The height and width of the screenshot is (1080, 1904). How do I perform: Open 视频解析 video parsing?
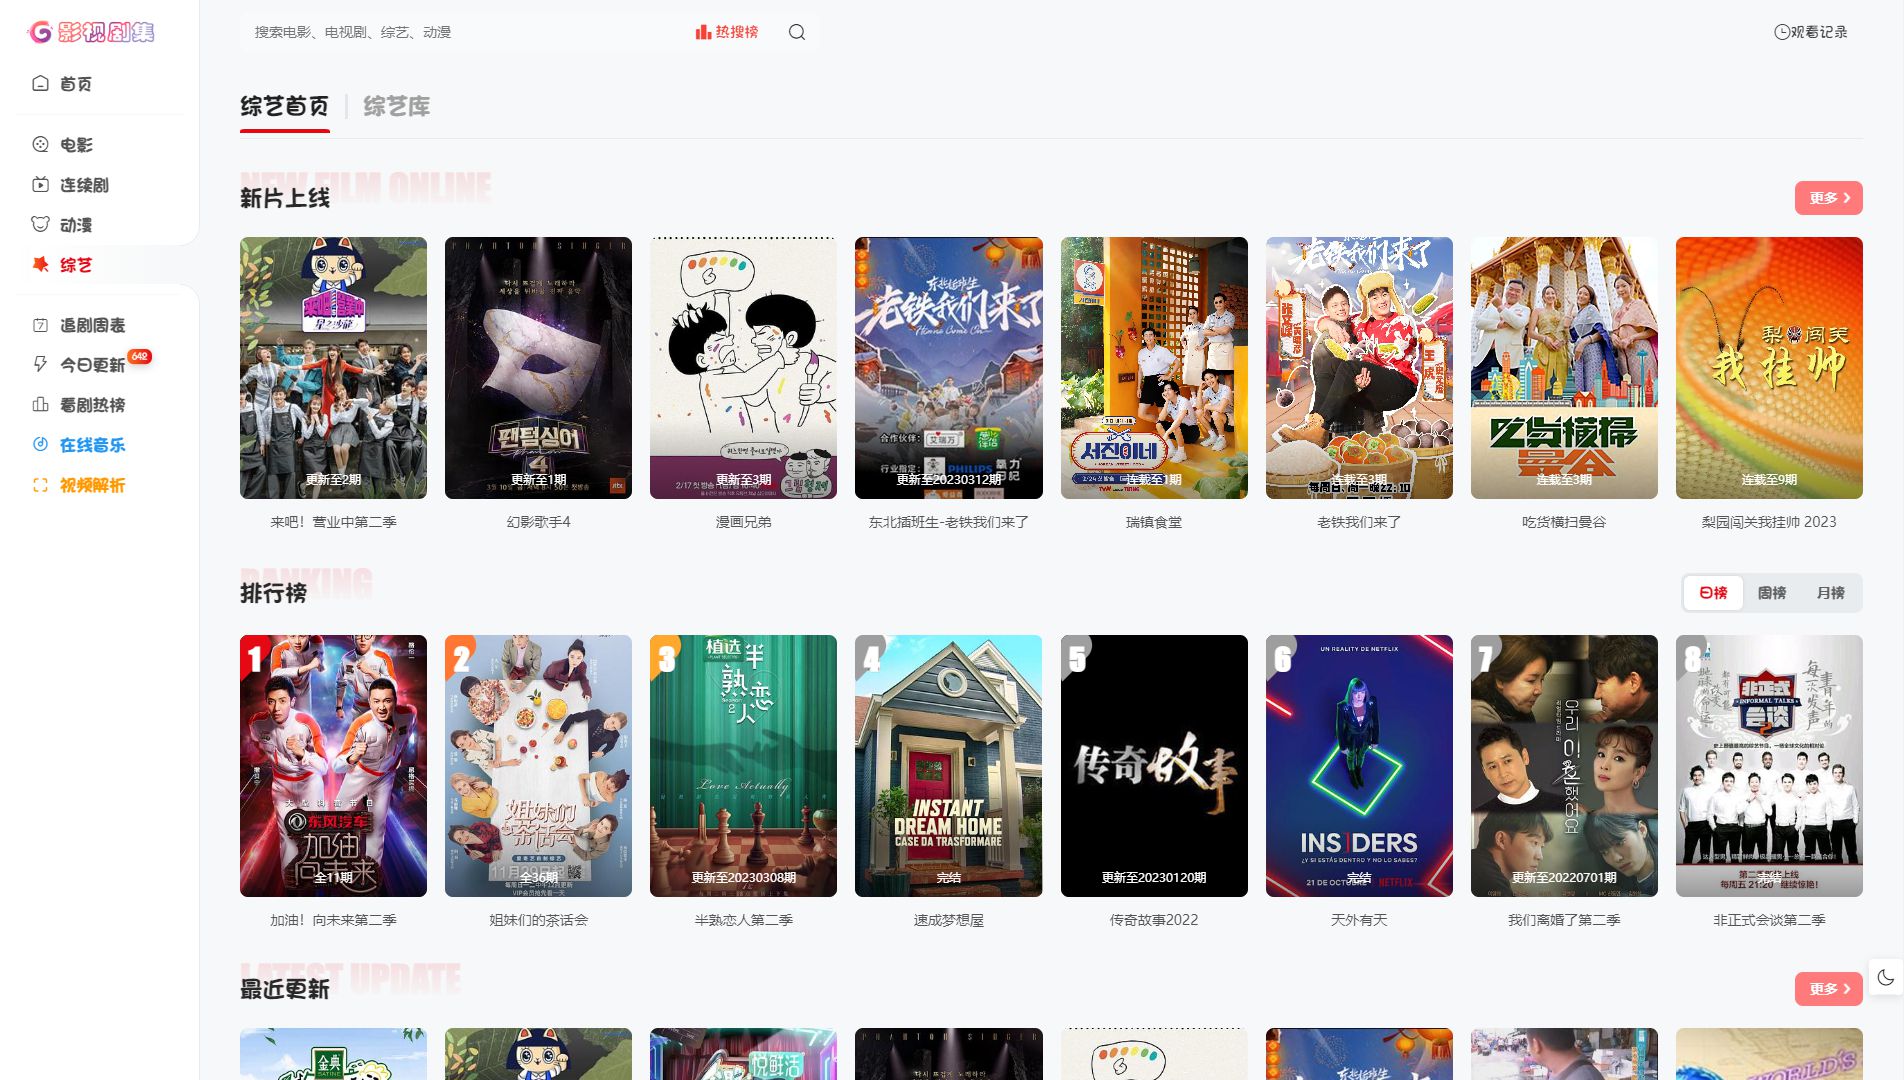tap(78, 485)
